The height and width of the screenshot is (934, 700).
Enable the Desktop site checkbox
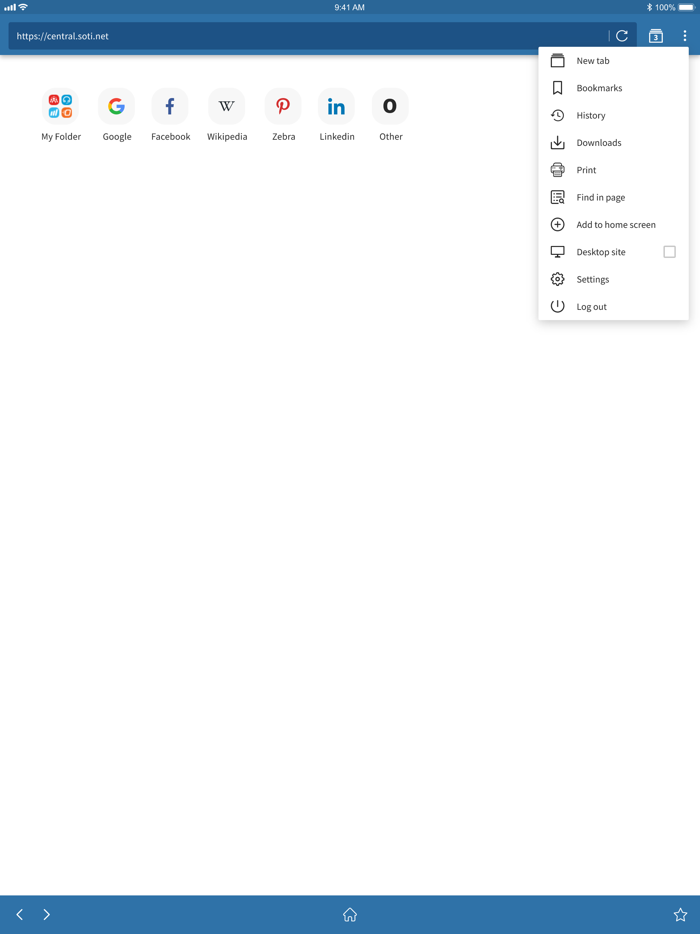tap(670, 252)
